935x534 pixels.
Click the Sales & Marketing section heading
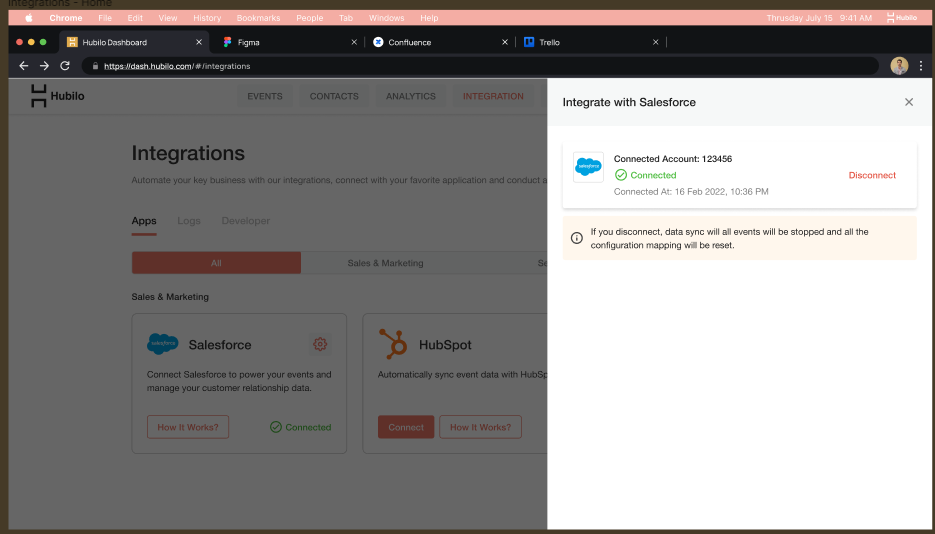point(170,297)
